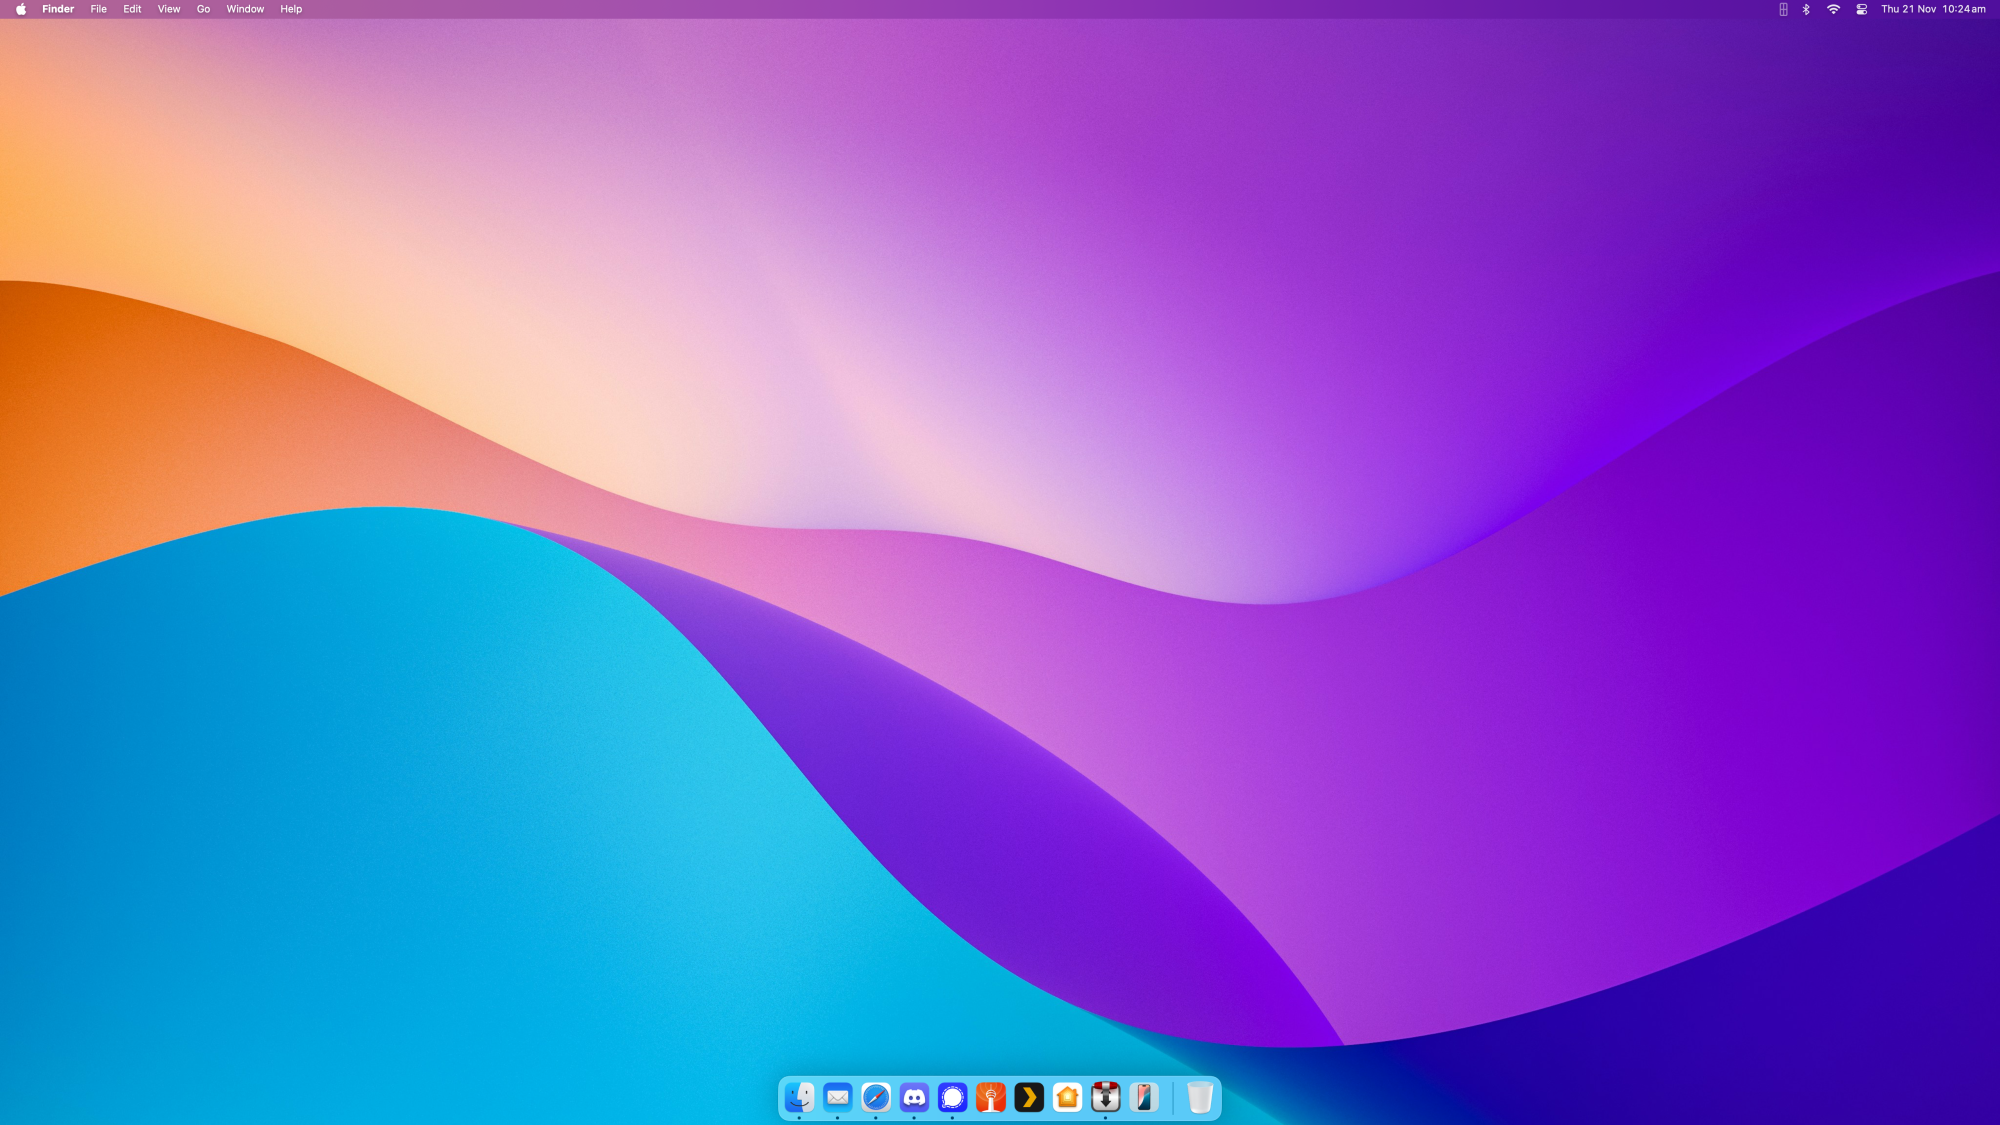Screen dimensions: 2000x1125
Task: Open the File menu
Action: (99, 9)
